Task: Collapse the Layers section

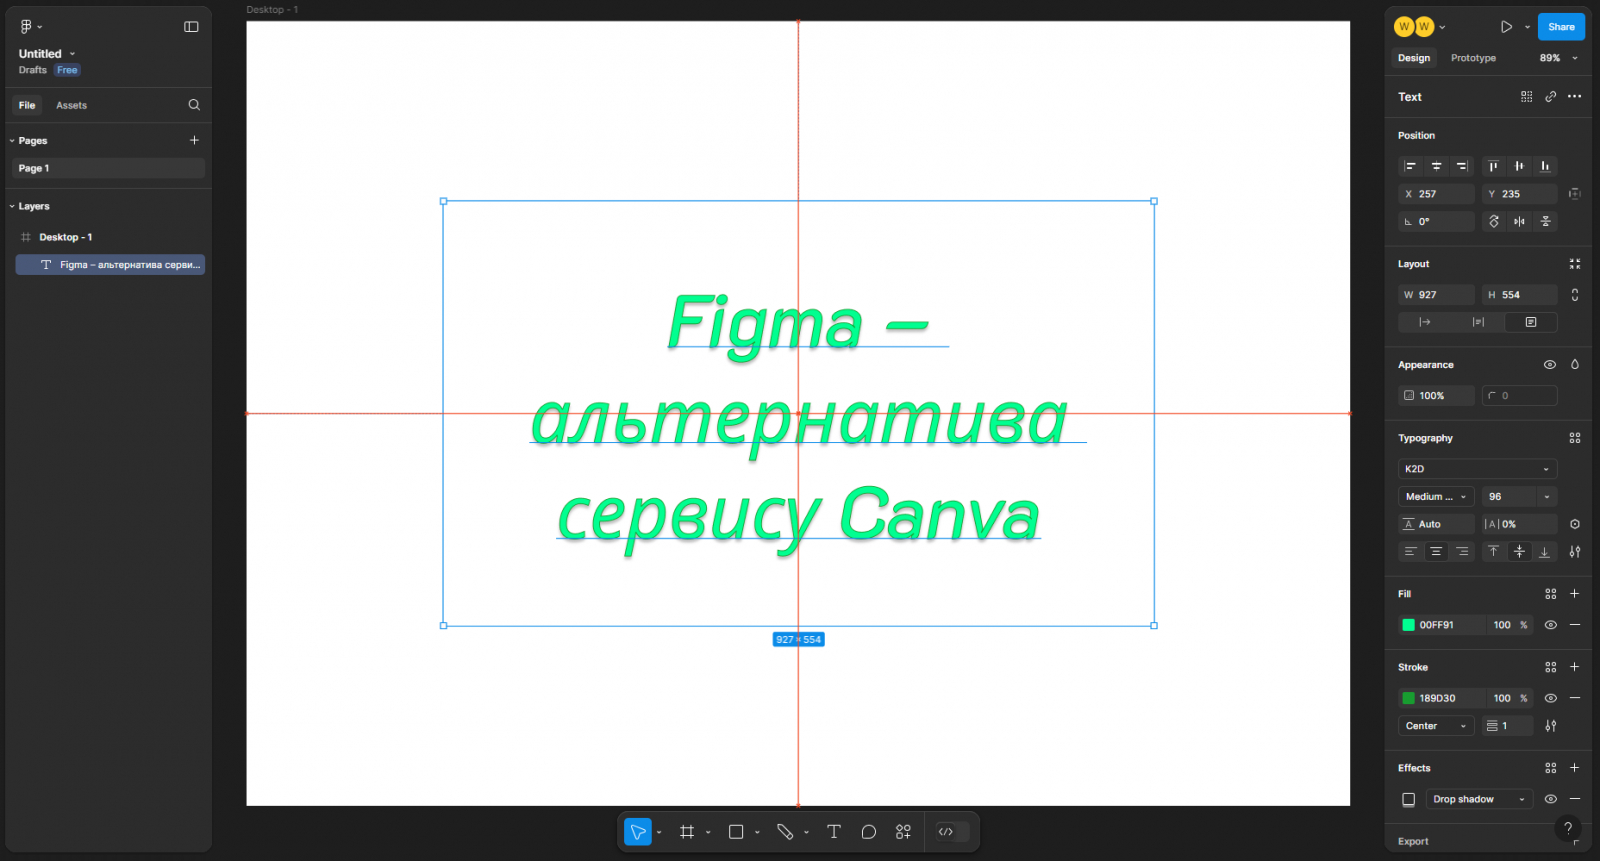Action: pos(12,206)
